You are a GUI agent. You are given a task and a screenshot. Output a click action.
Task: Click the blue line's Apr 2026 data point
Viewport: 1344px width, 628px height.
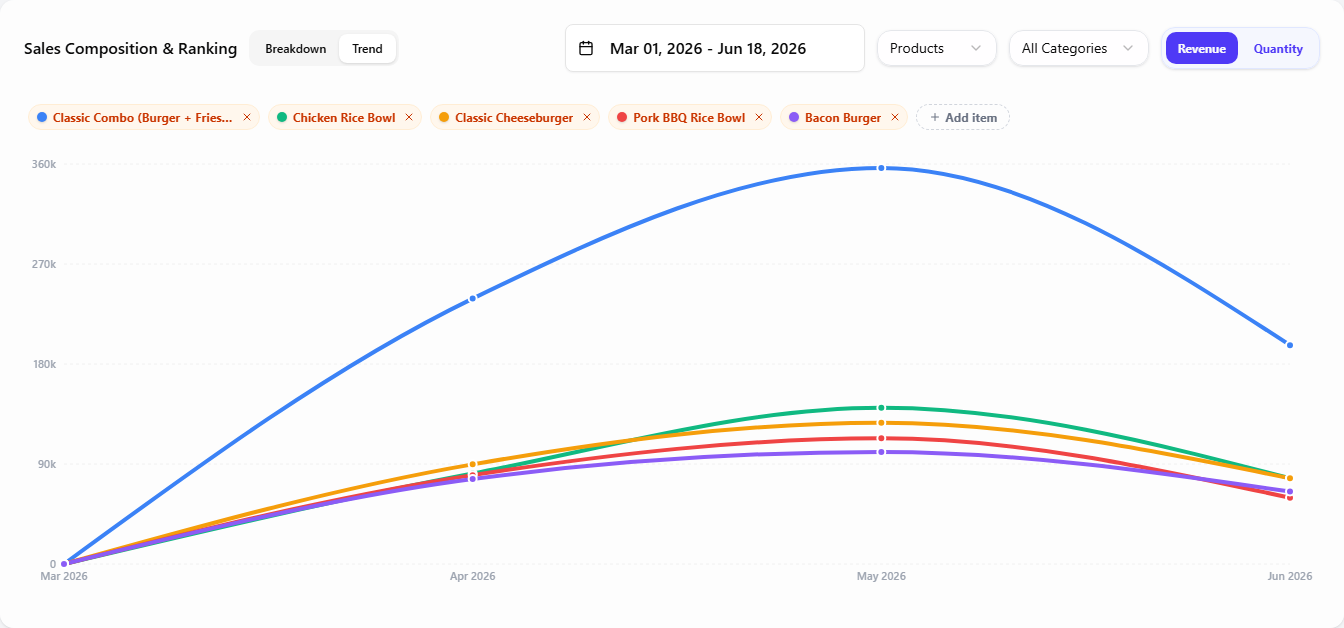click(x=473, y=298)
